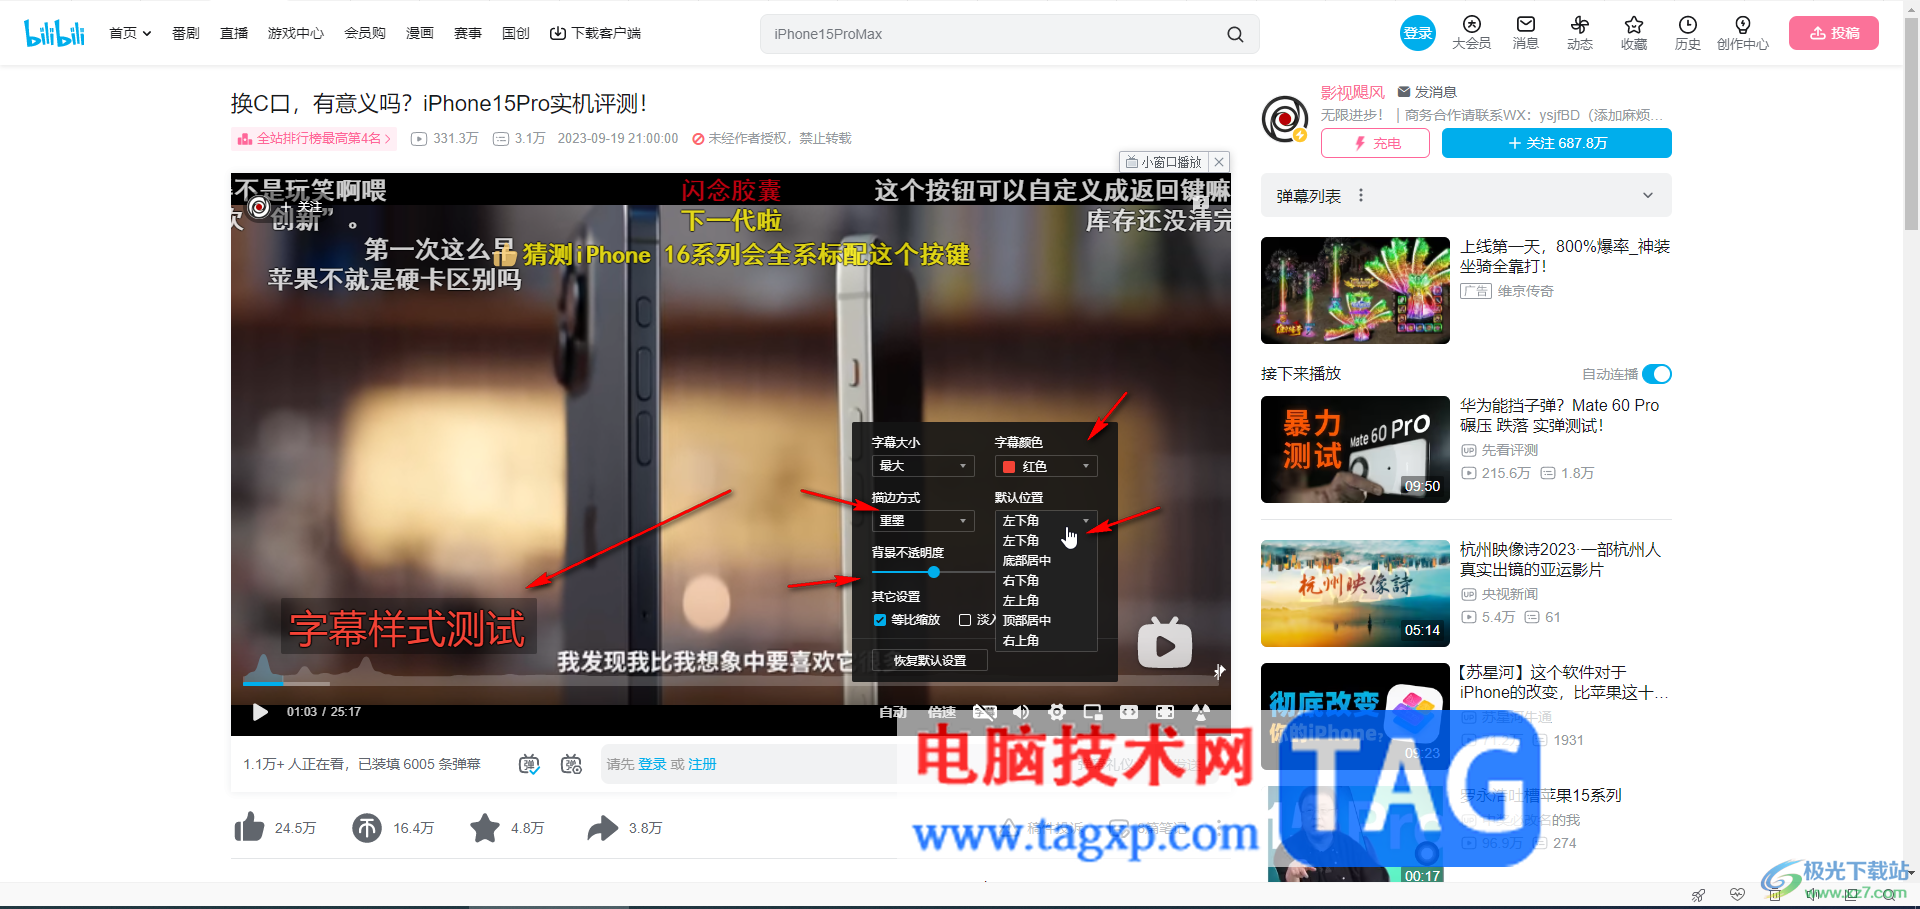Select 顶部居中 position option
Viewport: 1920px width, 909px height.
coord(1046,621)
